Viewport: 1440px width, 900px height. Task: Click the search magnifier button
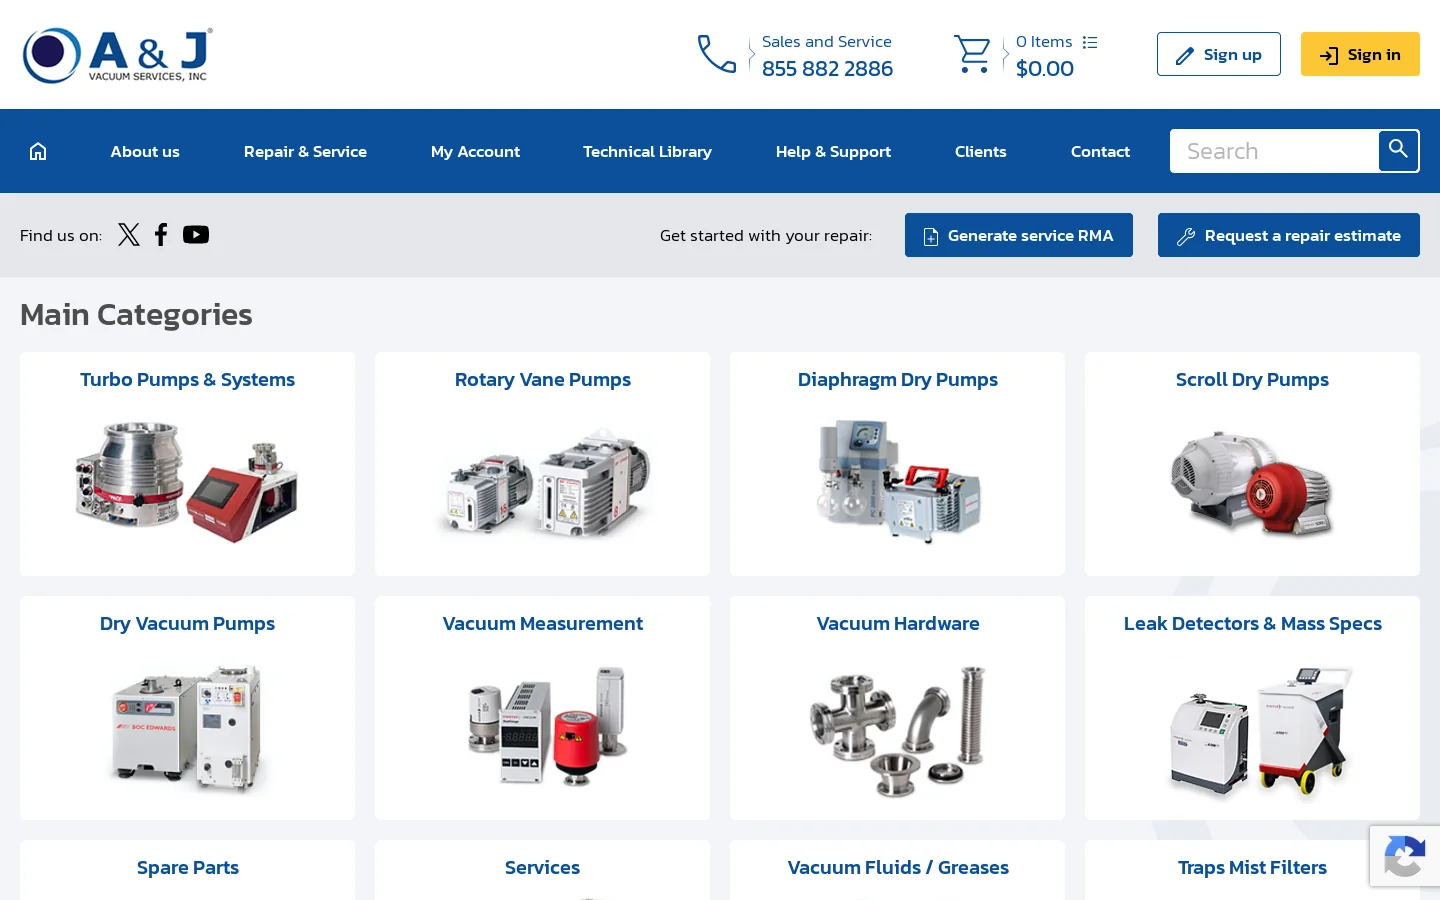[x=1398, y=150]
